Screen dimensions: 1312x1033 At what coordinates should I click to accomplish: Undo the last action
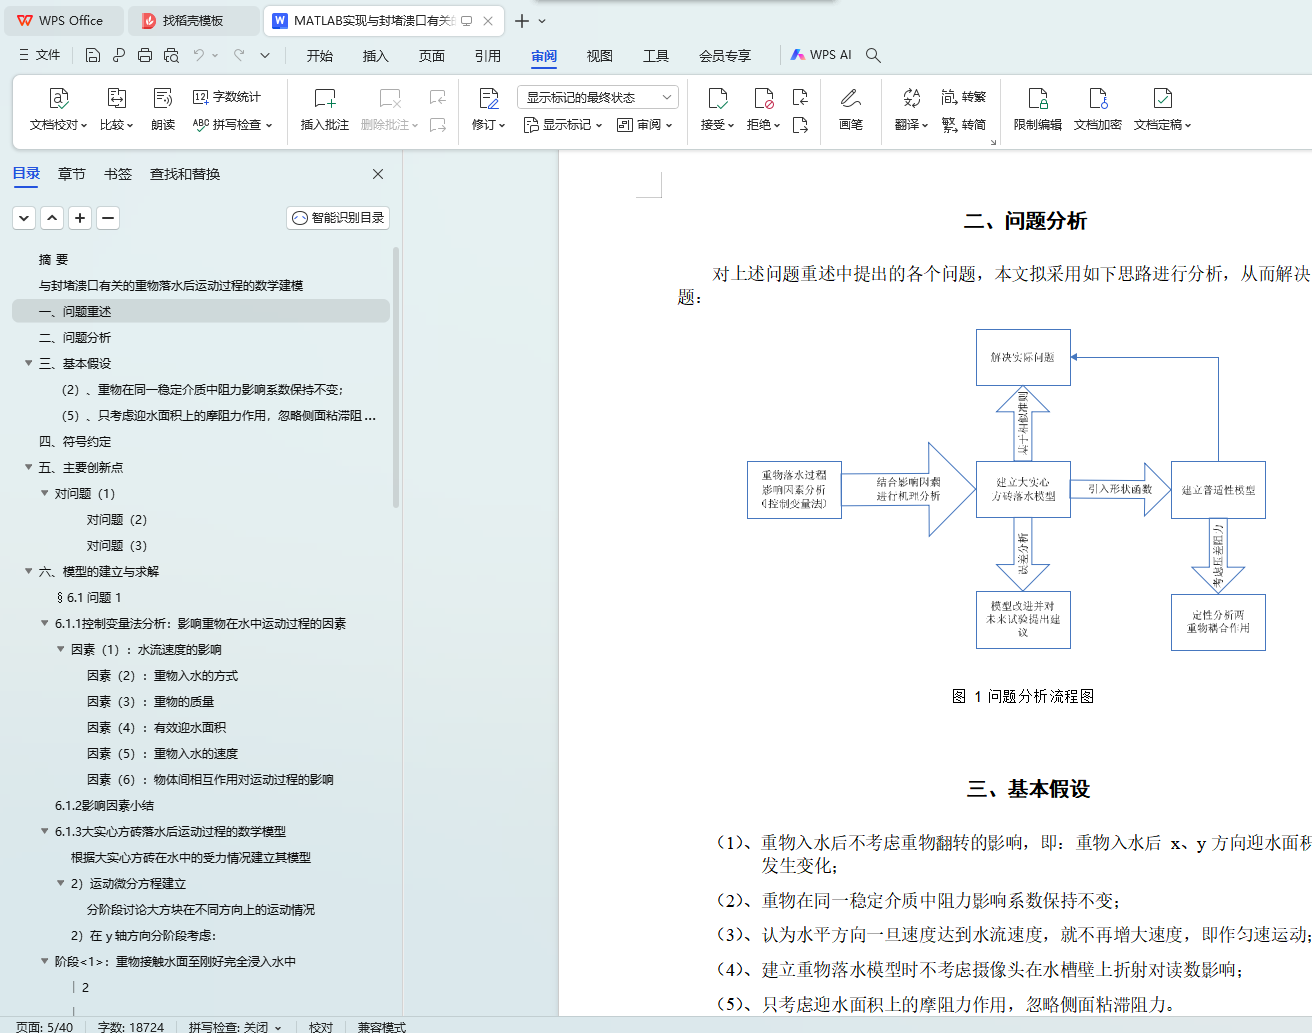click(199, 55)
